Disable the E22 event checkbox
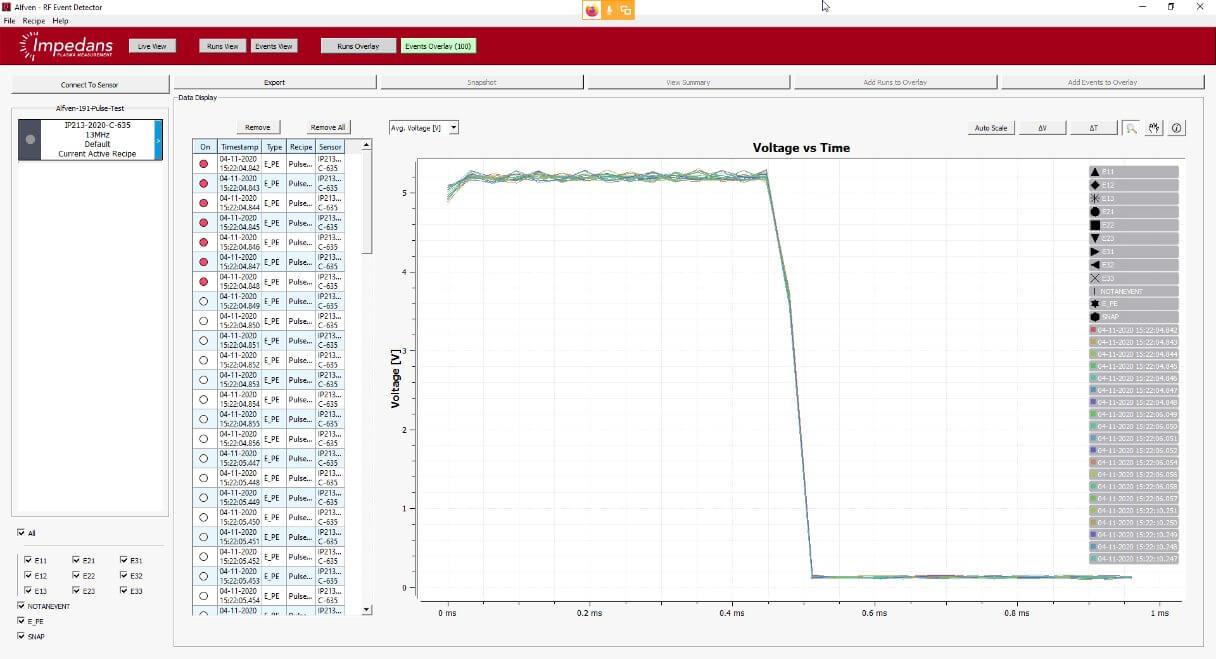 [76, 576]
